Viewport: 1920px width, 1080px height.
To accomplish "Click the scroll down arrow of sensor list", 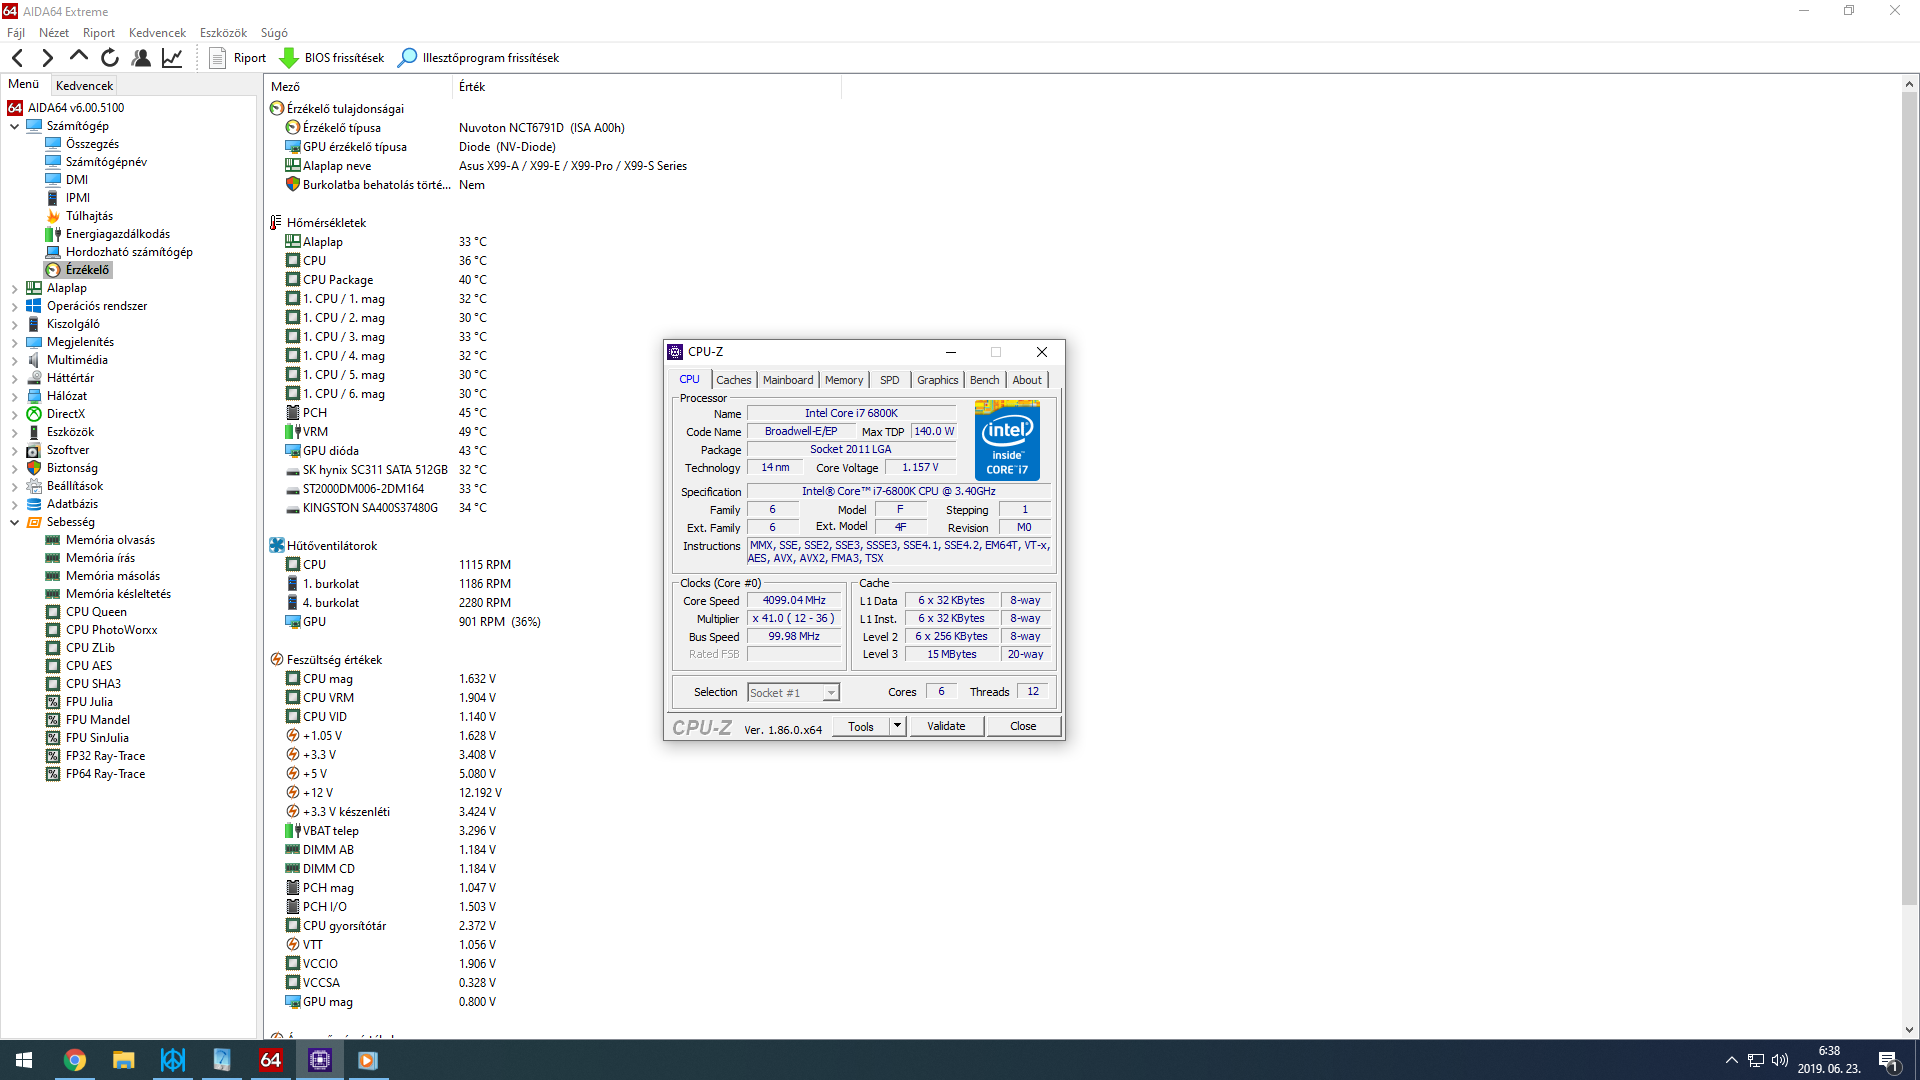I will 1909,1029.
